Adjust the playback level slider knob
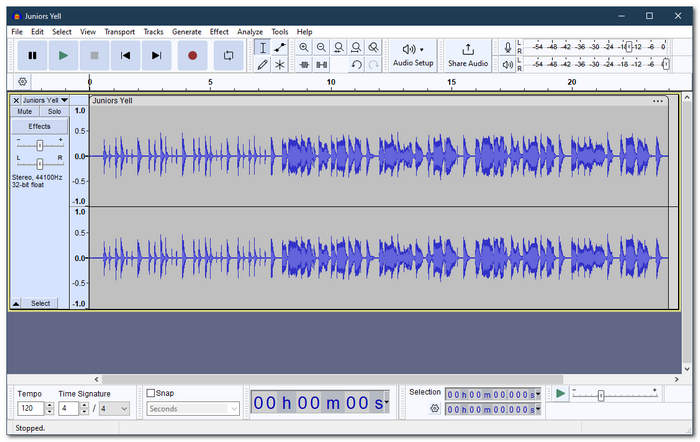700x442 pixels. (x=666, y=64)
